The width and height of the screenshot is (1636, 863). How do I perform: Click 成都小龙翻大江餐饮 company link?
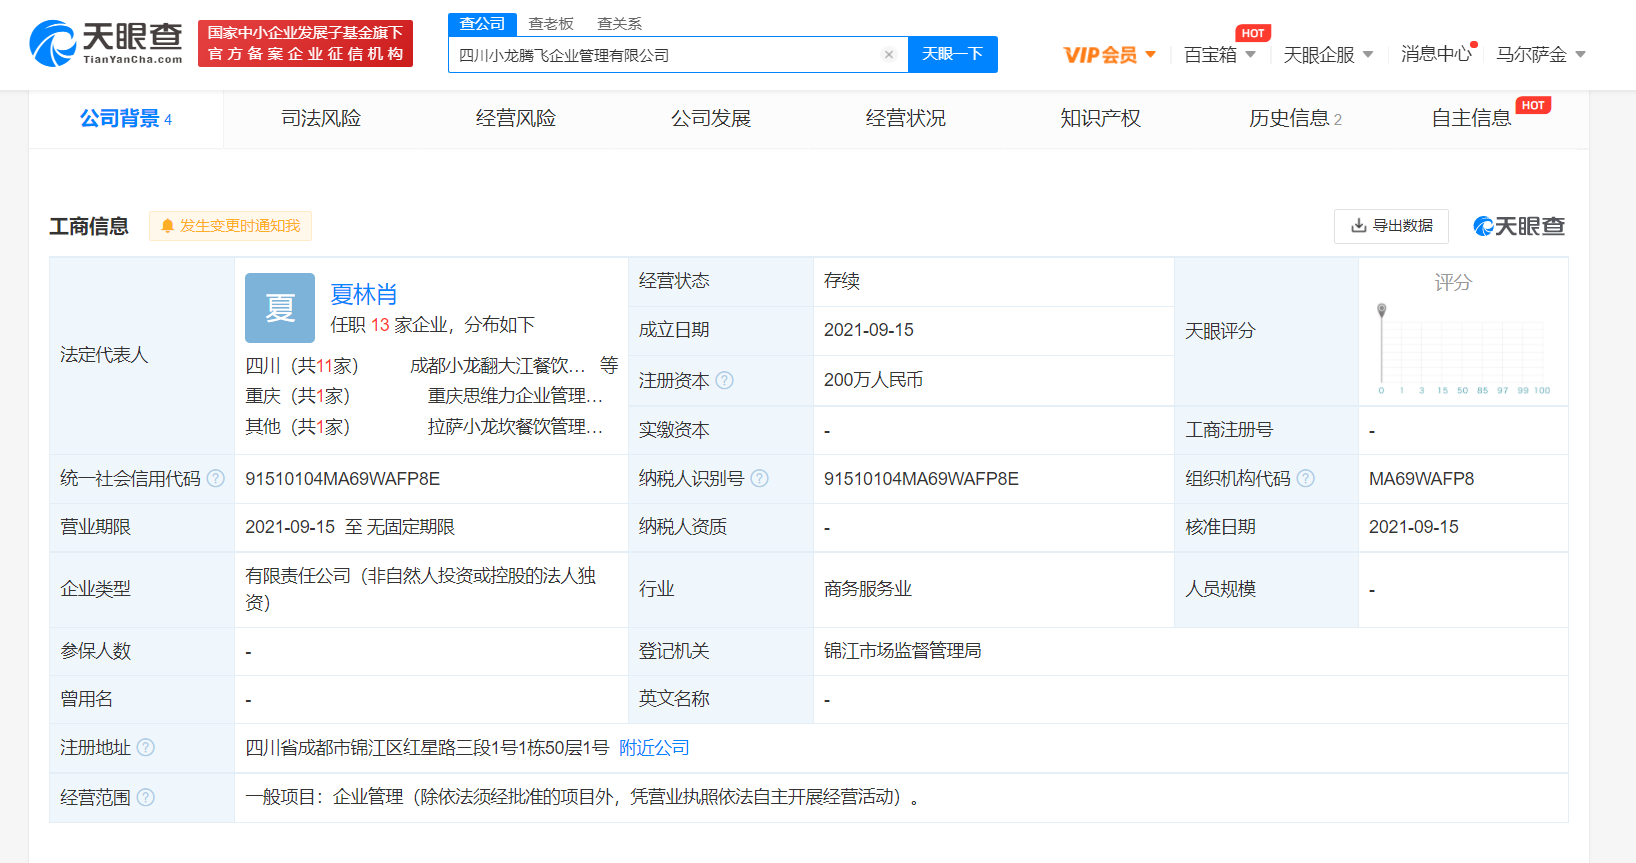point(498,366)
